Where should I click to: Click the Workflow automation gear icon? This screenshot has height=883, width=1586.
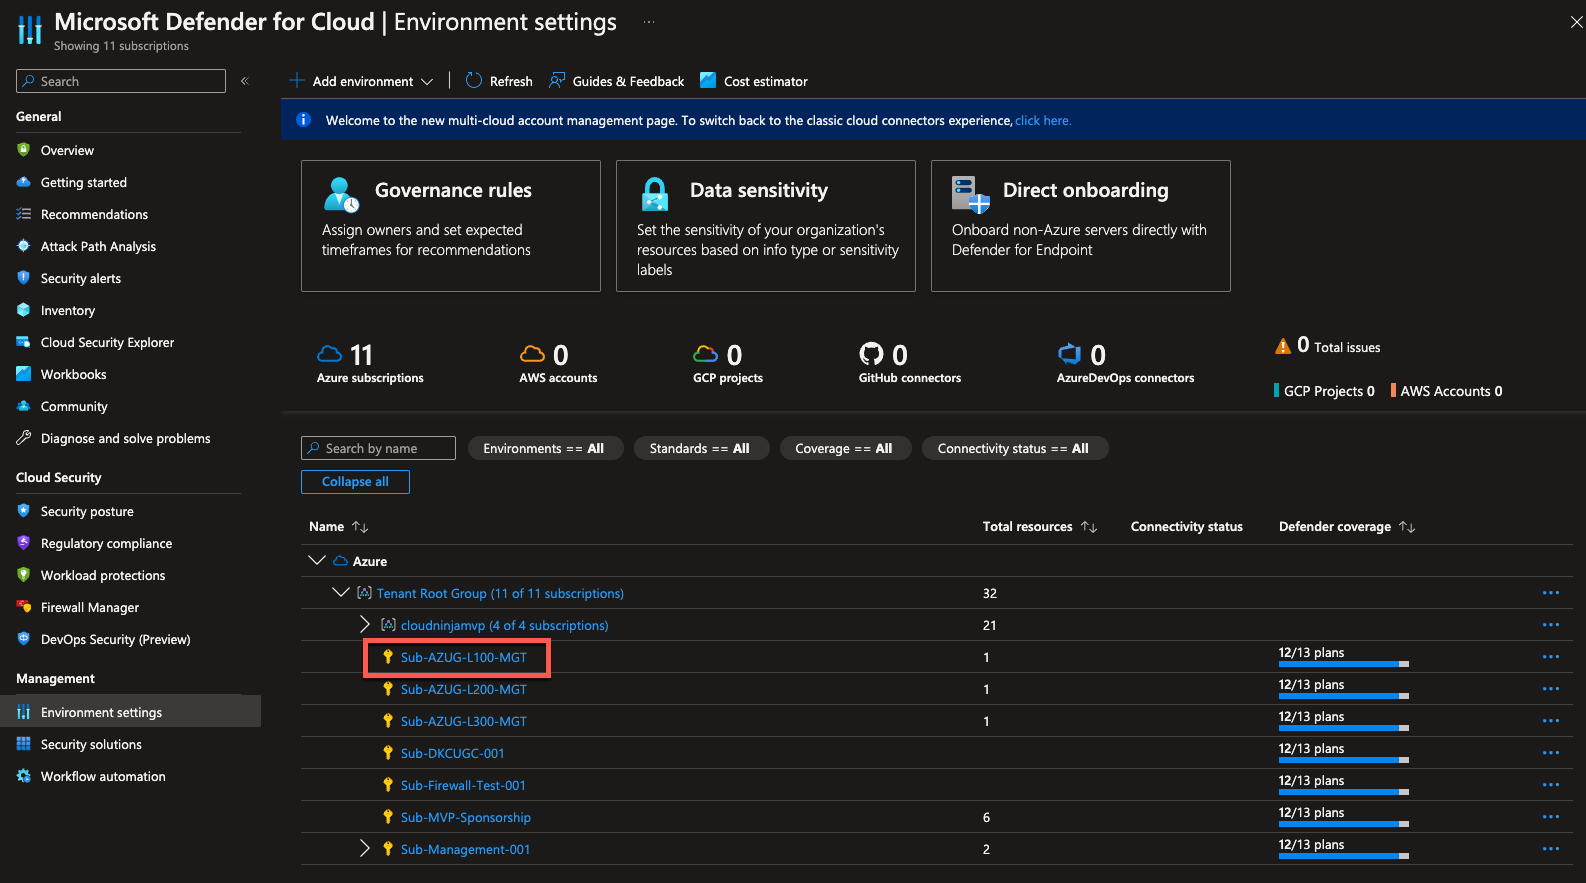24,776
